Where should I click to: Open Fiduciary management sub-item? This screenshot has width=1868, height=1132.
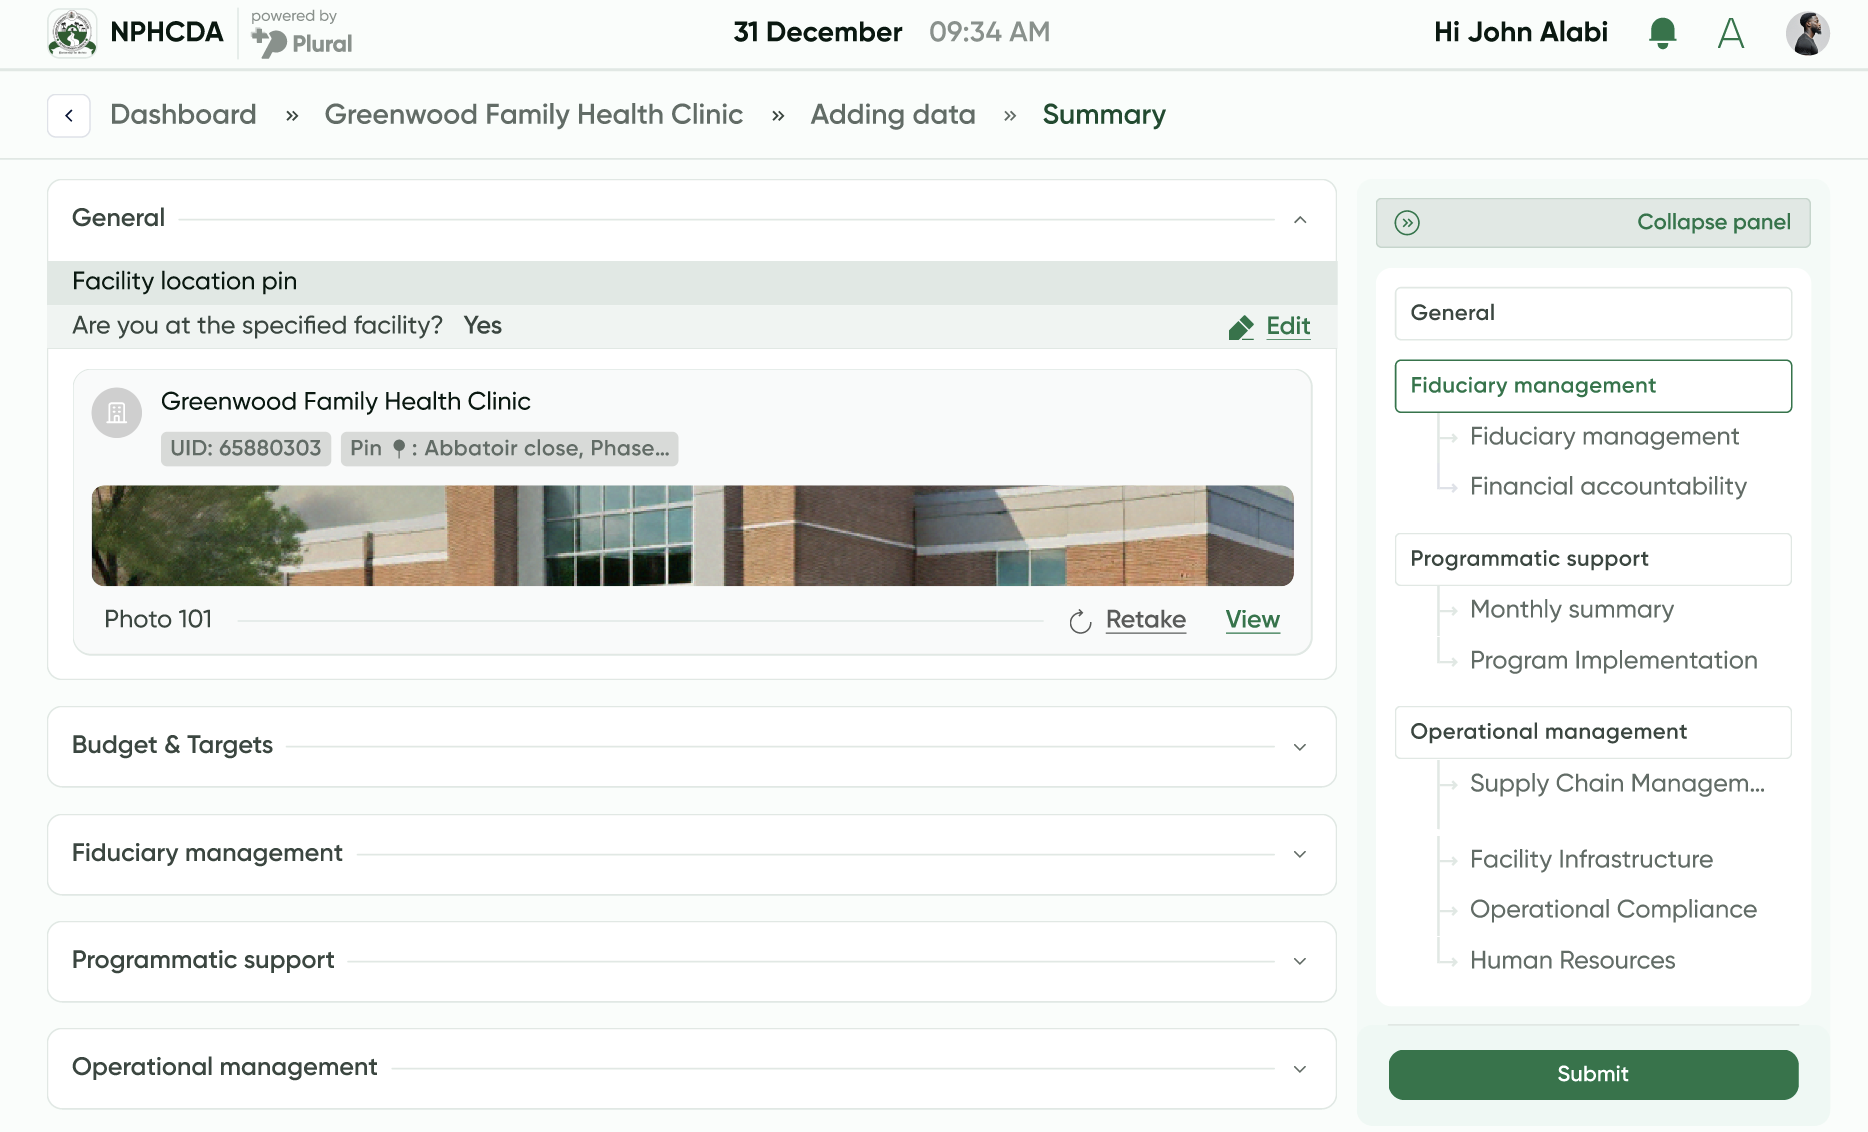pyautogui.click(x=1604, y=437)
